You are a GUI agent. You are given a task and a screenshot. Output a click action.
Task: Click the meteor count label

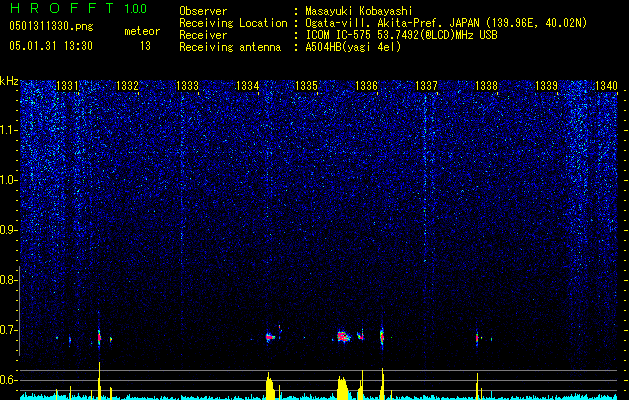click(142, 31)
